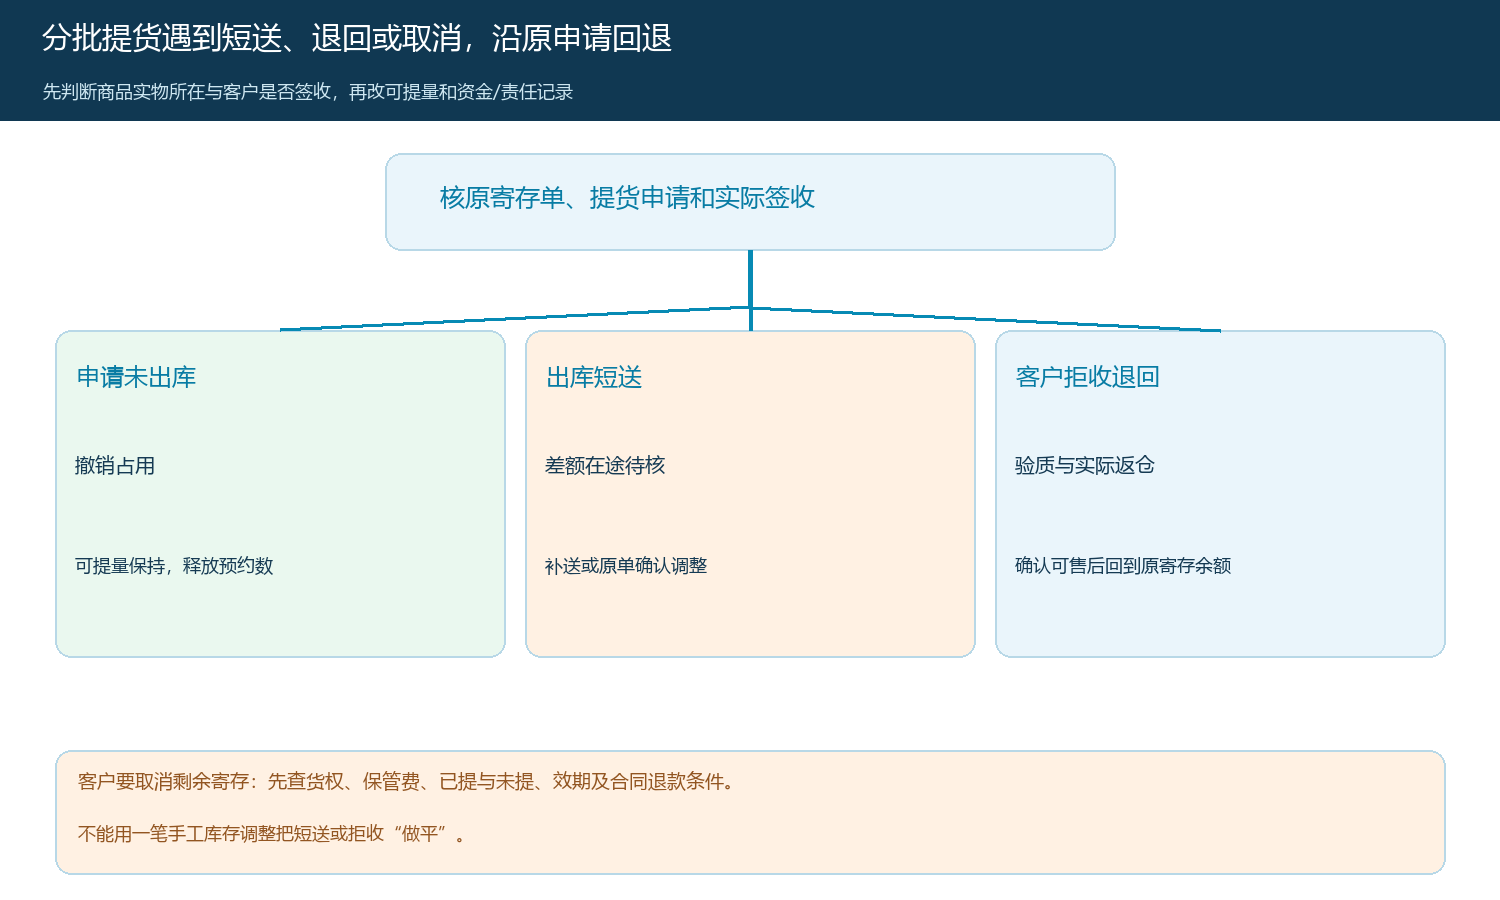Viewport: 1500px width, 900px height.
Task: Click the text 撤销占用
Action: click(x=115, y=465)
